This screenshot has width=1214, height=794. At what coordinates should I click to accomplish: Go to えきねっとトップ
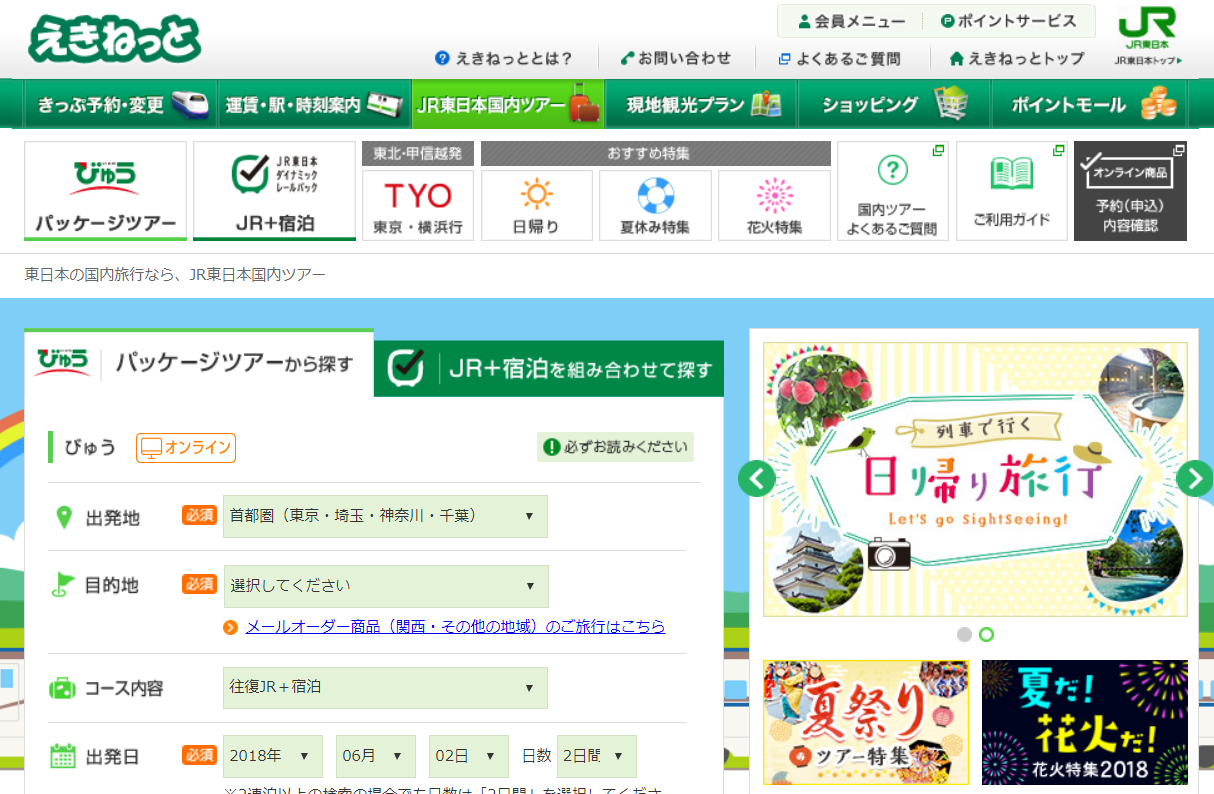tap(1017, 58)
